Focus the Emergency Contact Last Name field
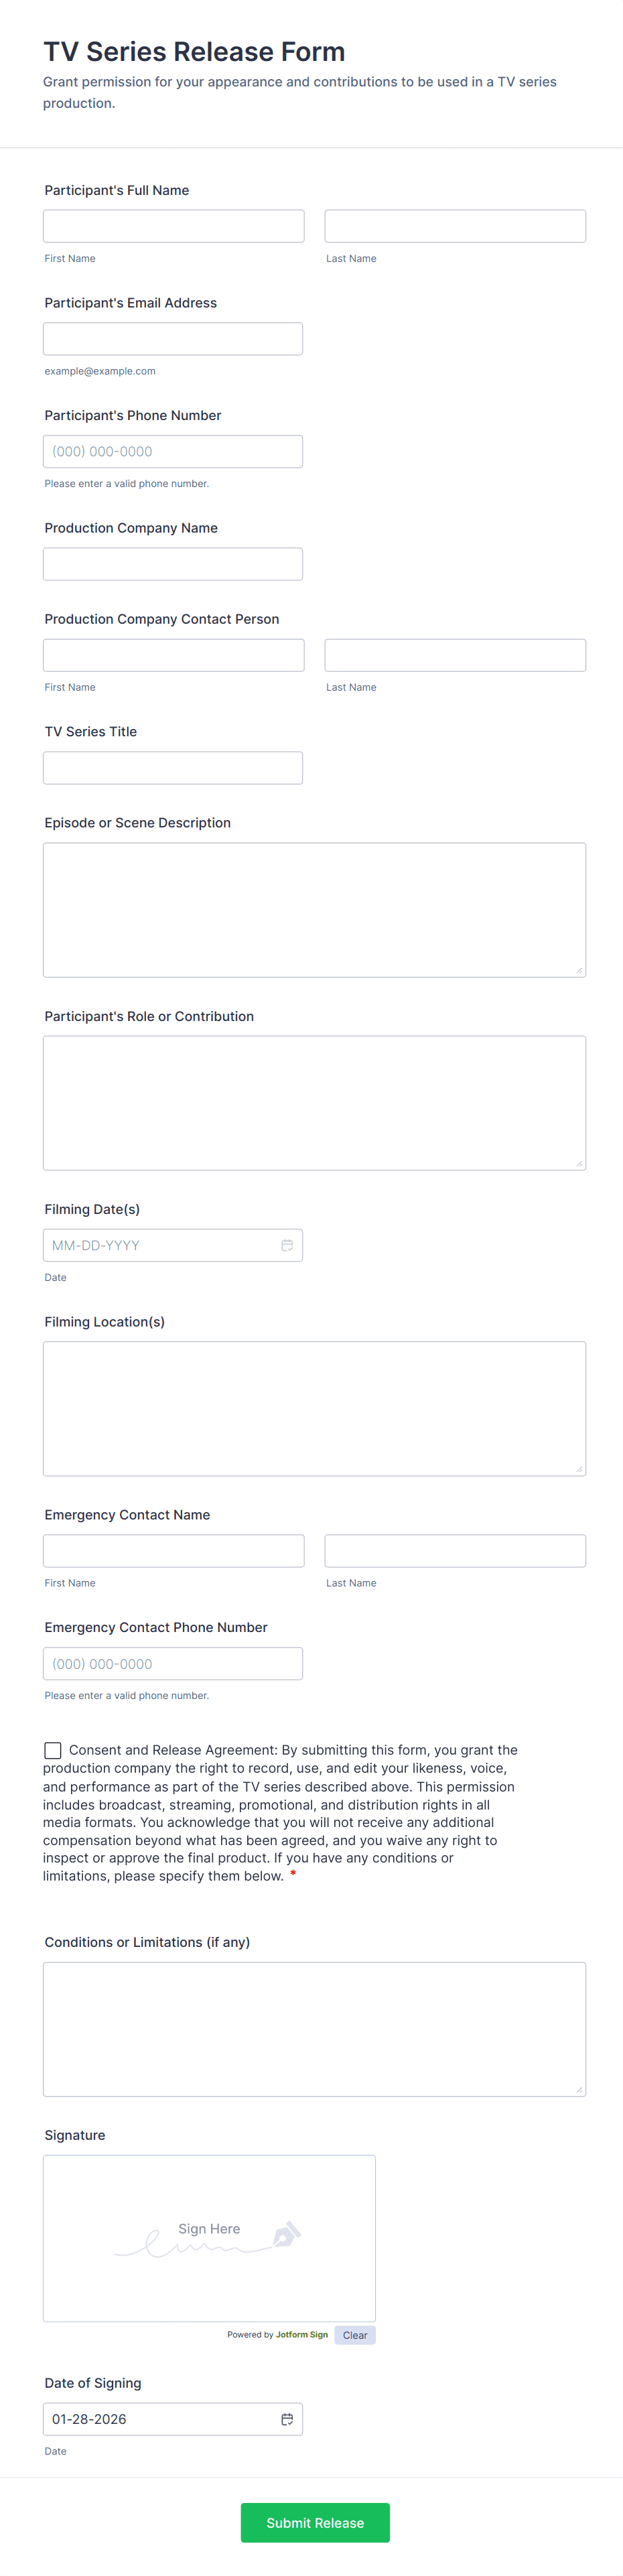This screenshot has width=623, height=2576. click(455, 1551)
